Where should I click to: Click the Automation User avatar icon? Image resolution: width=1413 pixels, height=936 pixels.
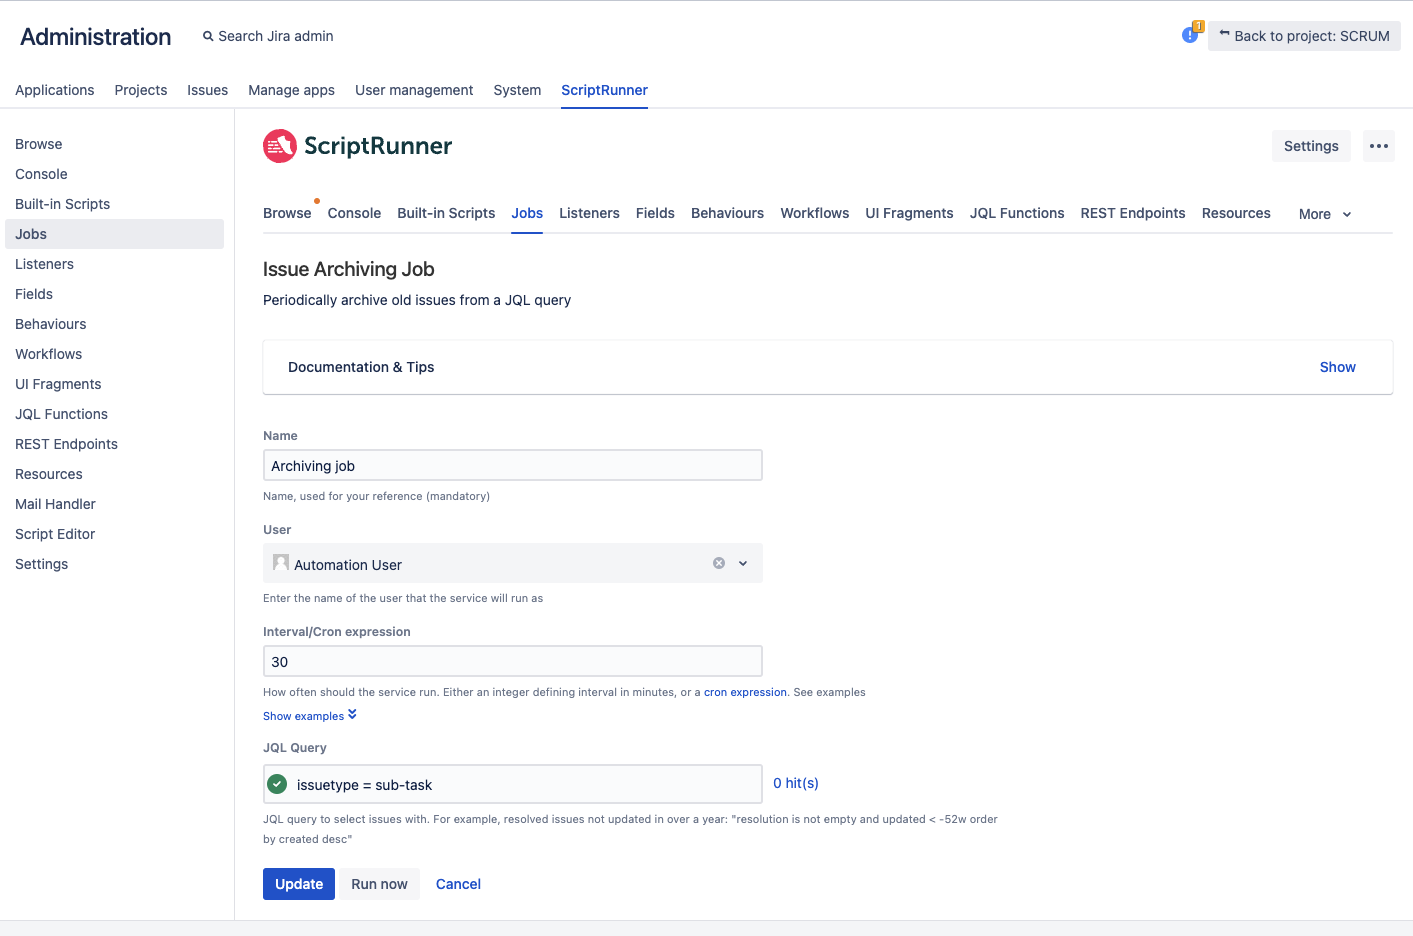pos(281,563)
